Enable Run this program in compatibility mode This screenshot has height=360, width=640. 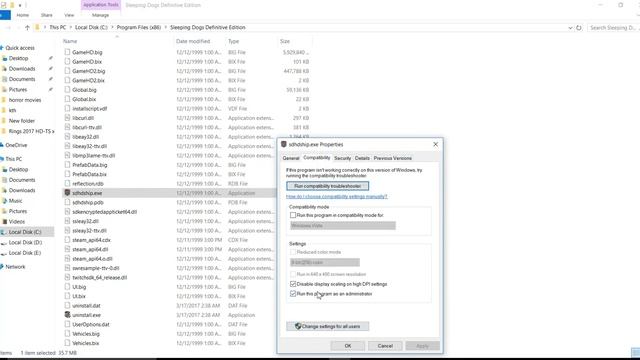pos(293,215)
